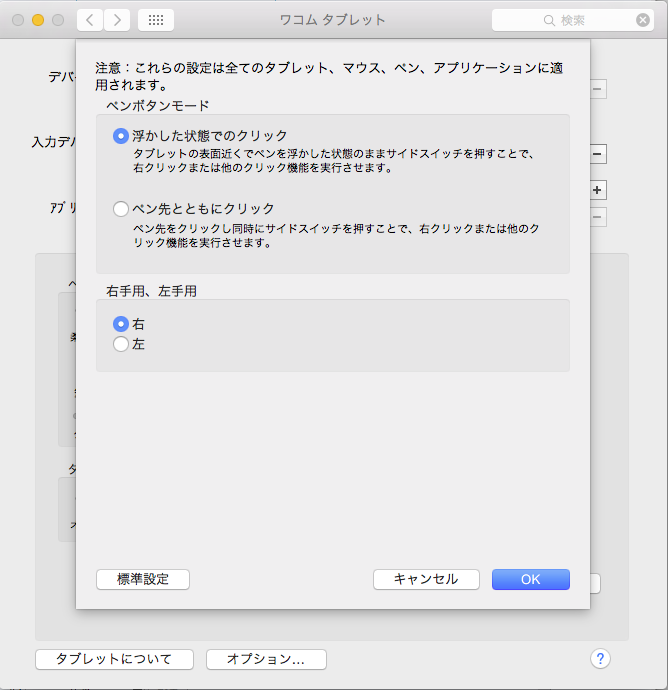Open タブレットについて about dialog
The image size is (668, 690).
(113, 659)
